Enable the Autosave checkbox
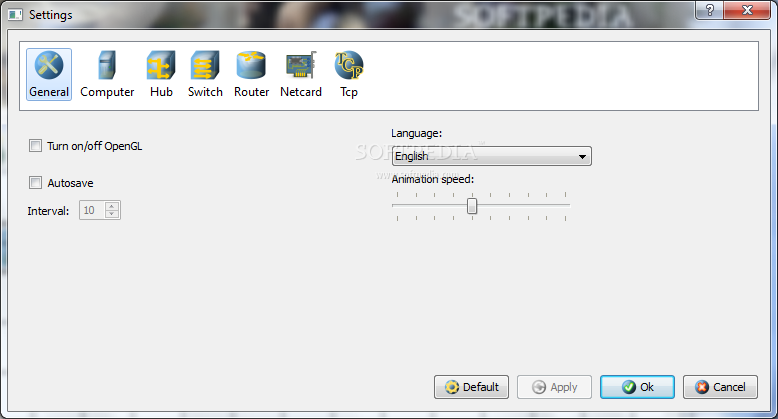The image size is (778, 419). pyautogui.click(x=35, y=183)
